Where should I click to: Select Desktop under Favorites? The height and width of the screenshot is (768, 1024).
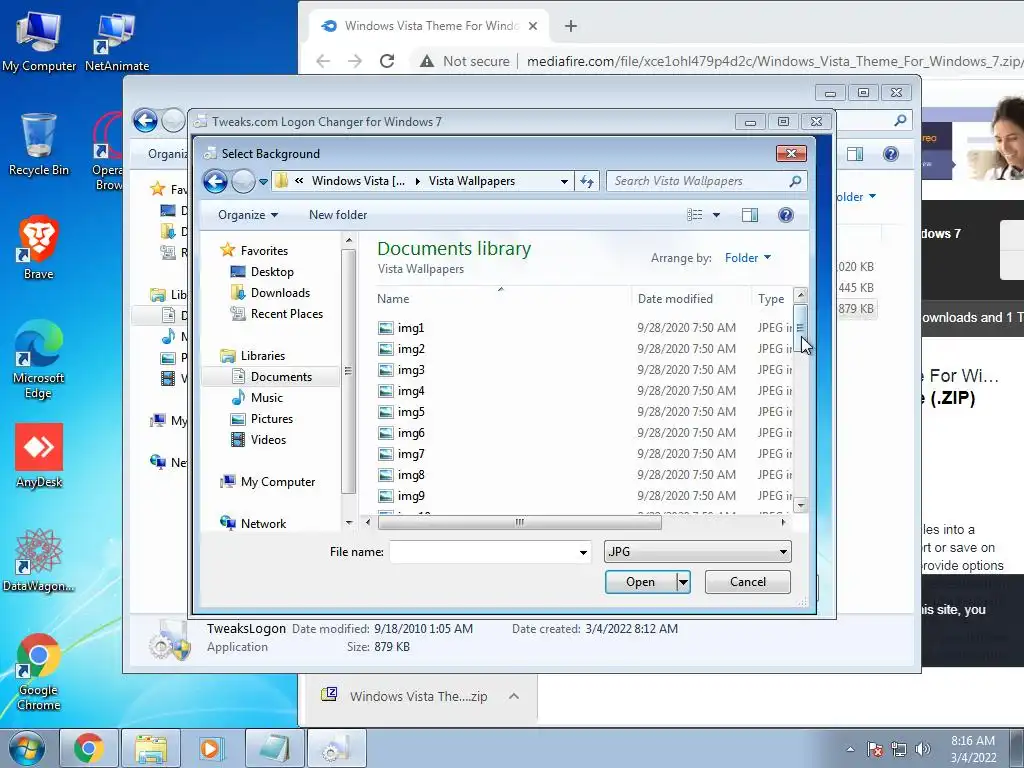coord(262,272)
